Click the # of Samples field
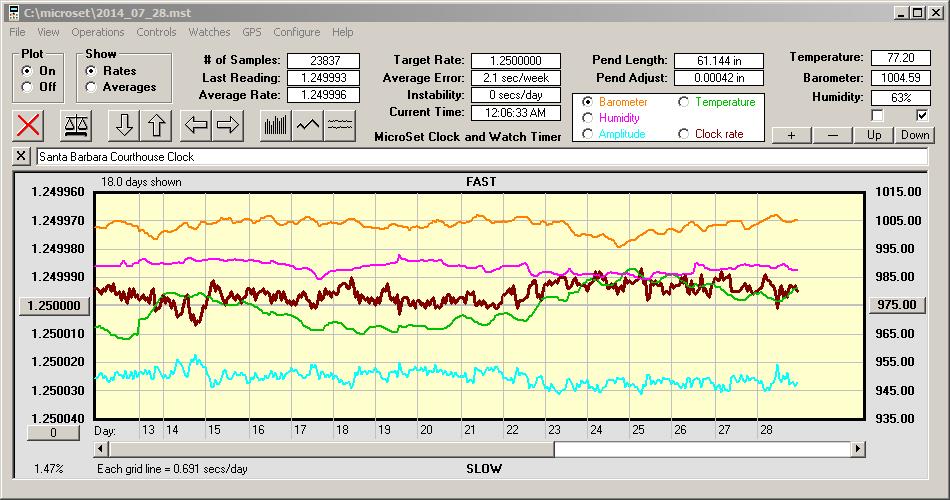The image size is (950, 500). (x=324, y=61)
